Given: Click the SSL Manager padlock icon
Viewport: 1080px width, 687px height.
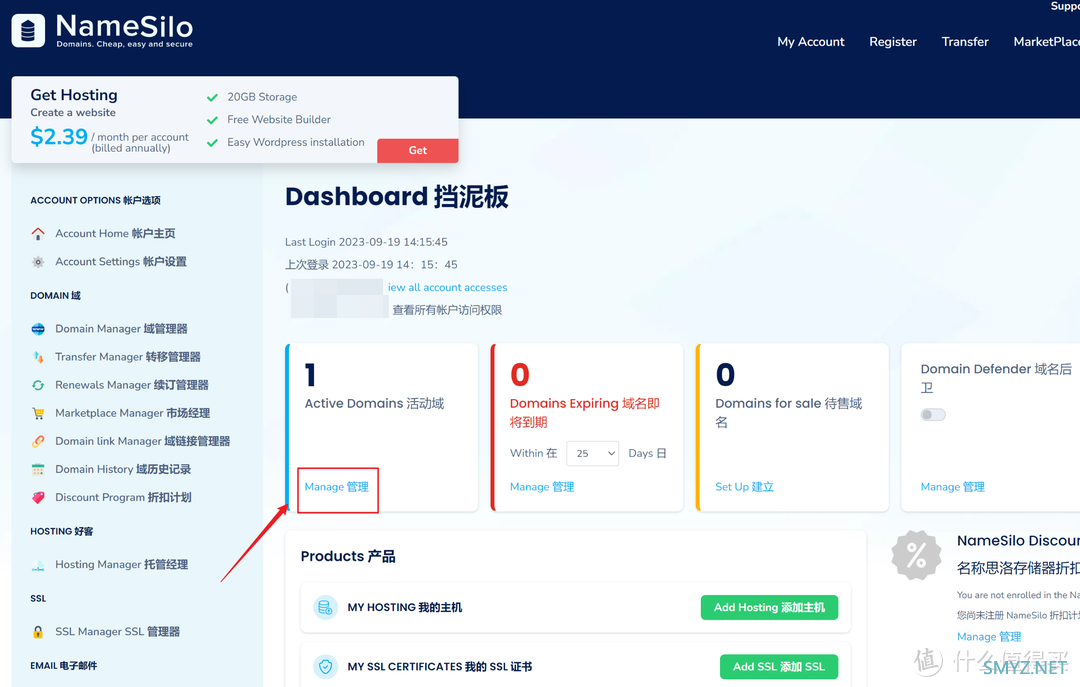Looking at the screenshot, I should 38,632.
